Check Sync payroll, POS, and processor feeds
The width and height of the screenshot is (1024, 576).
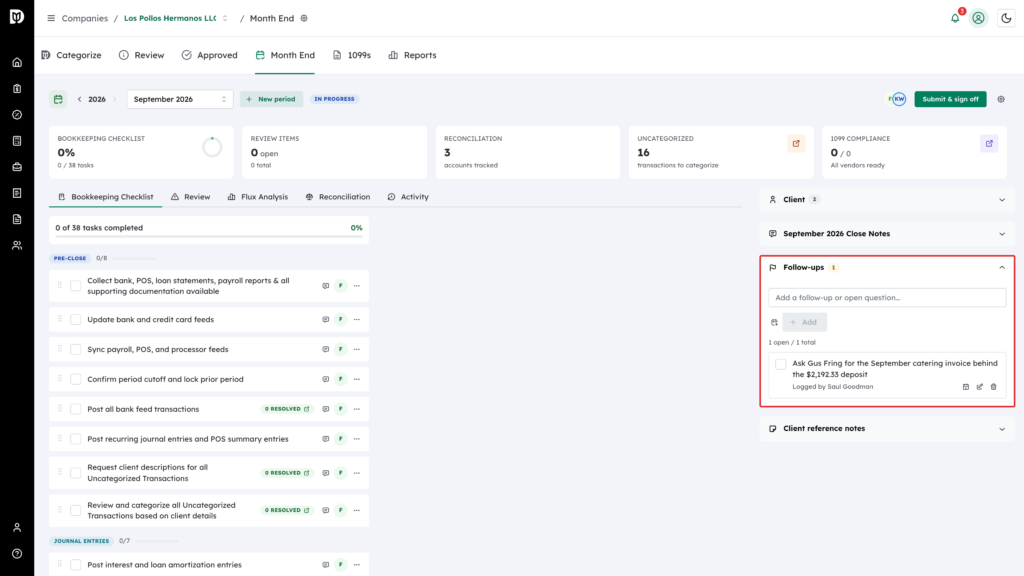coord(76,349)
